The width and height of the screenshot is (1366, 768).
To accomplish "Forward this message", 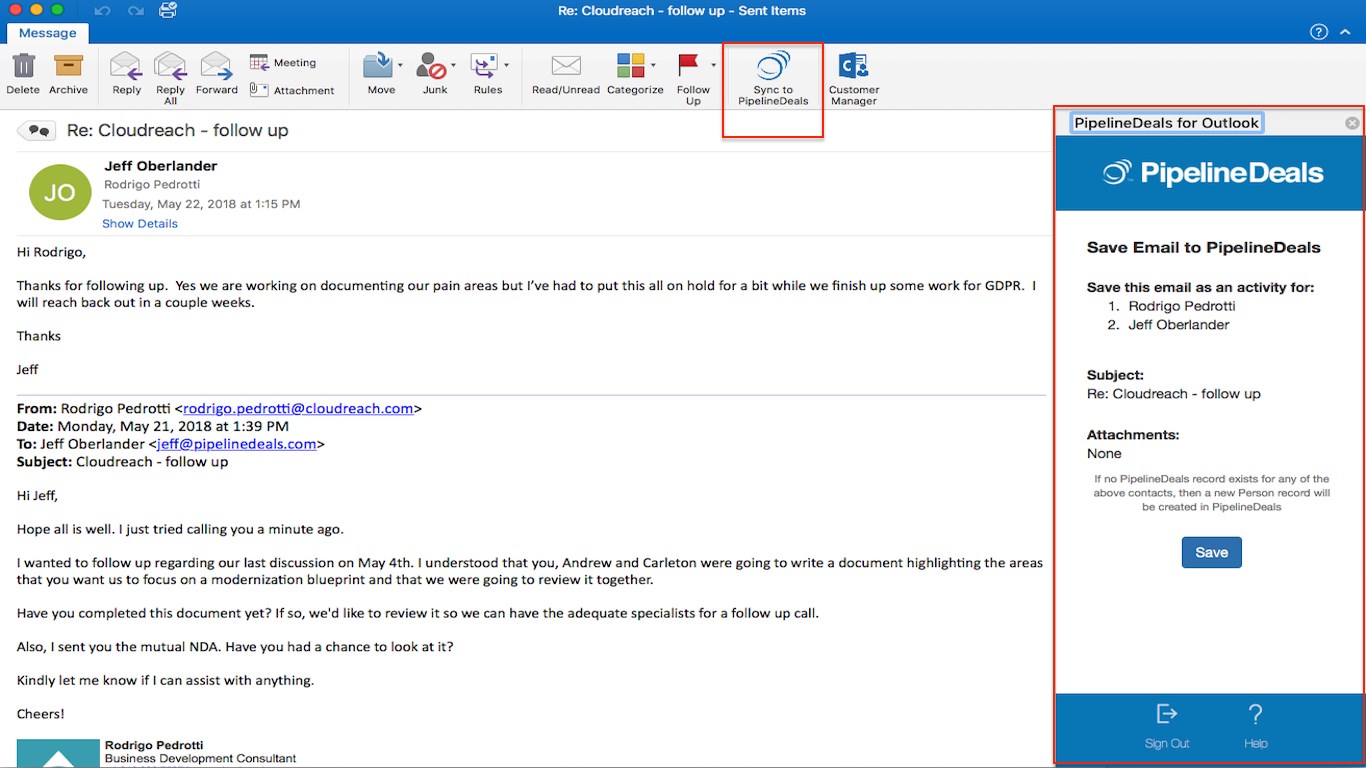I will pos(216,74).
